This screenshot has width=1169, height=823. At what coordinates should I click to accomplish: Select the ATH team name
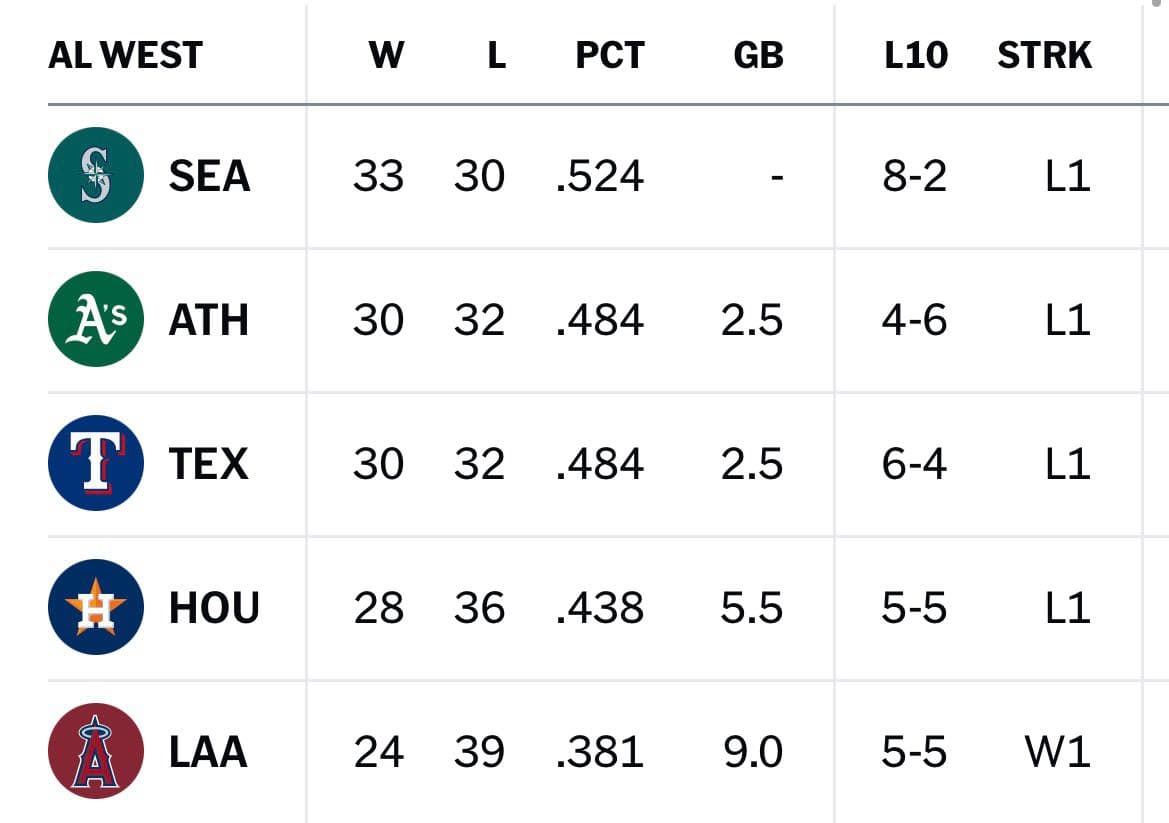(x=209, y=320)
